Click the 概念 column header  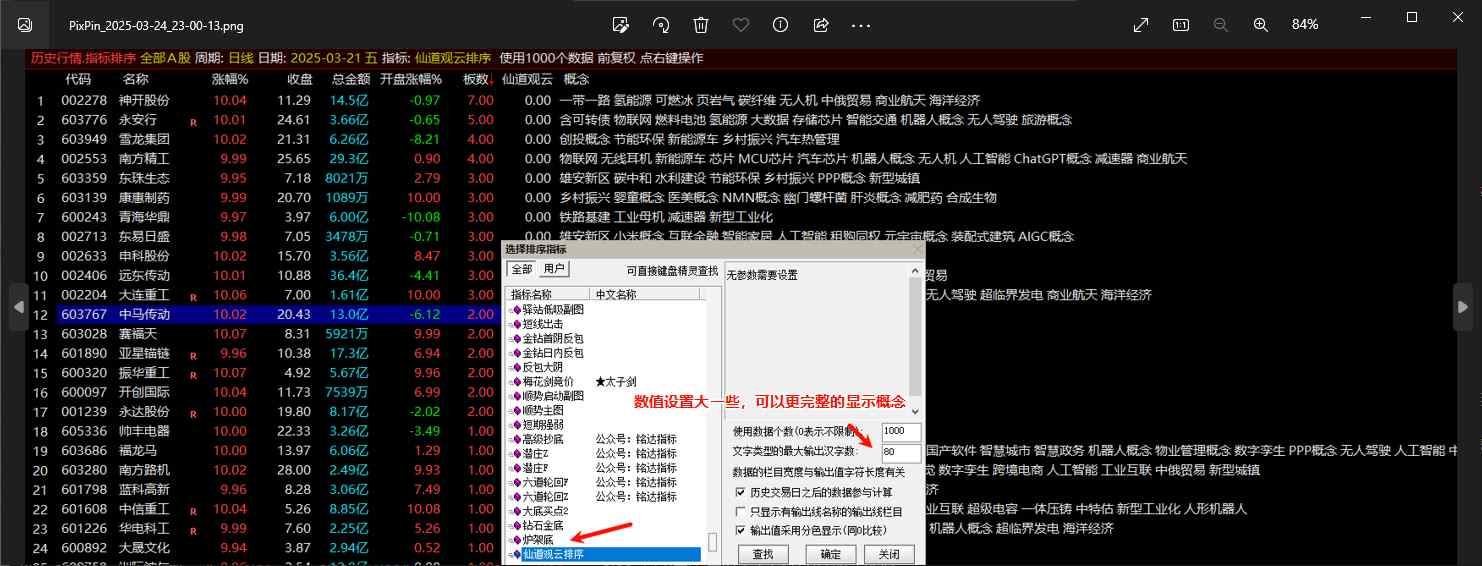pyautogui.click(x=576, y=79)
